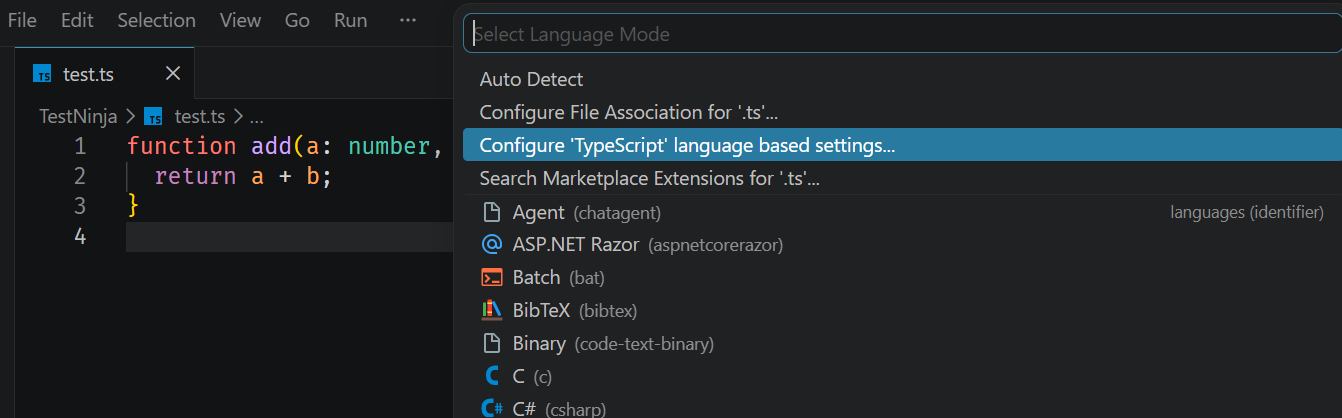Expand the breadcrumb ellipsis after test.ts
The width and height of the screenshot is (1342, 418).
256,116
